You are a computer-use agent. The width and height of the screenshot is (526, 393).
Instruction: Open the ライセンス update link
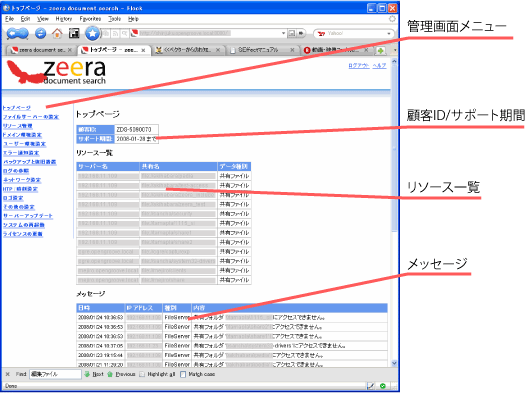(x=22, y=234)
